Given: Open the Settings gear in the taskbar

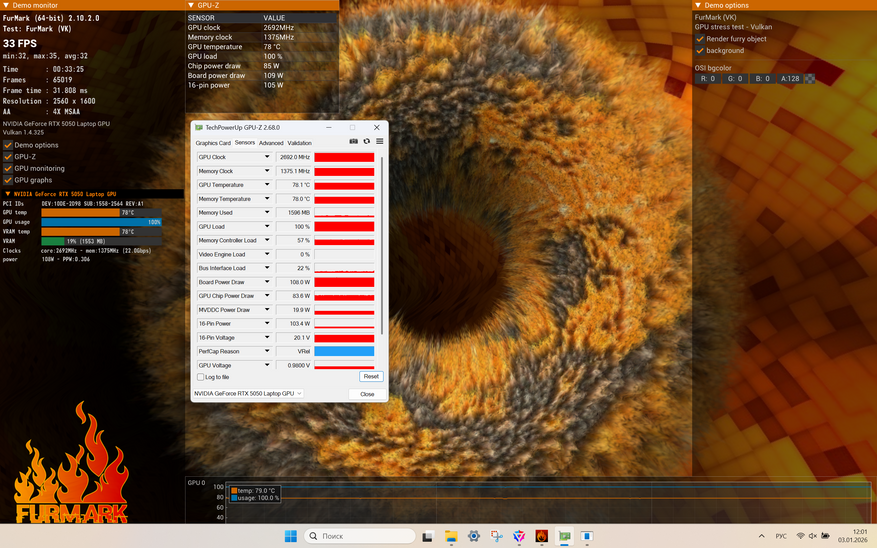Looking at the screenshot, I should coord(474,536).
